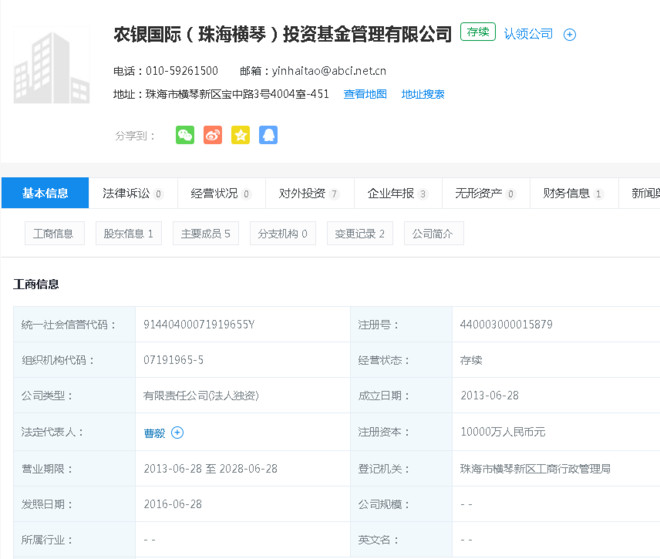Click the gray building company logo
This screenshot has height=559, width=660.
coord(51,65)
